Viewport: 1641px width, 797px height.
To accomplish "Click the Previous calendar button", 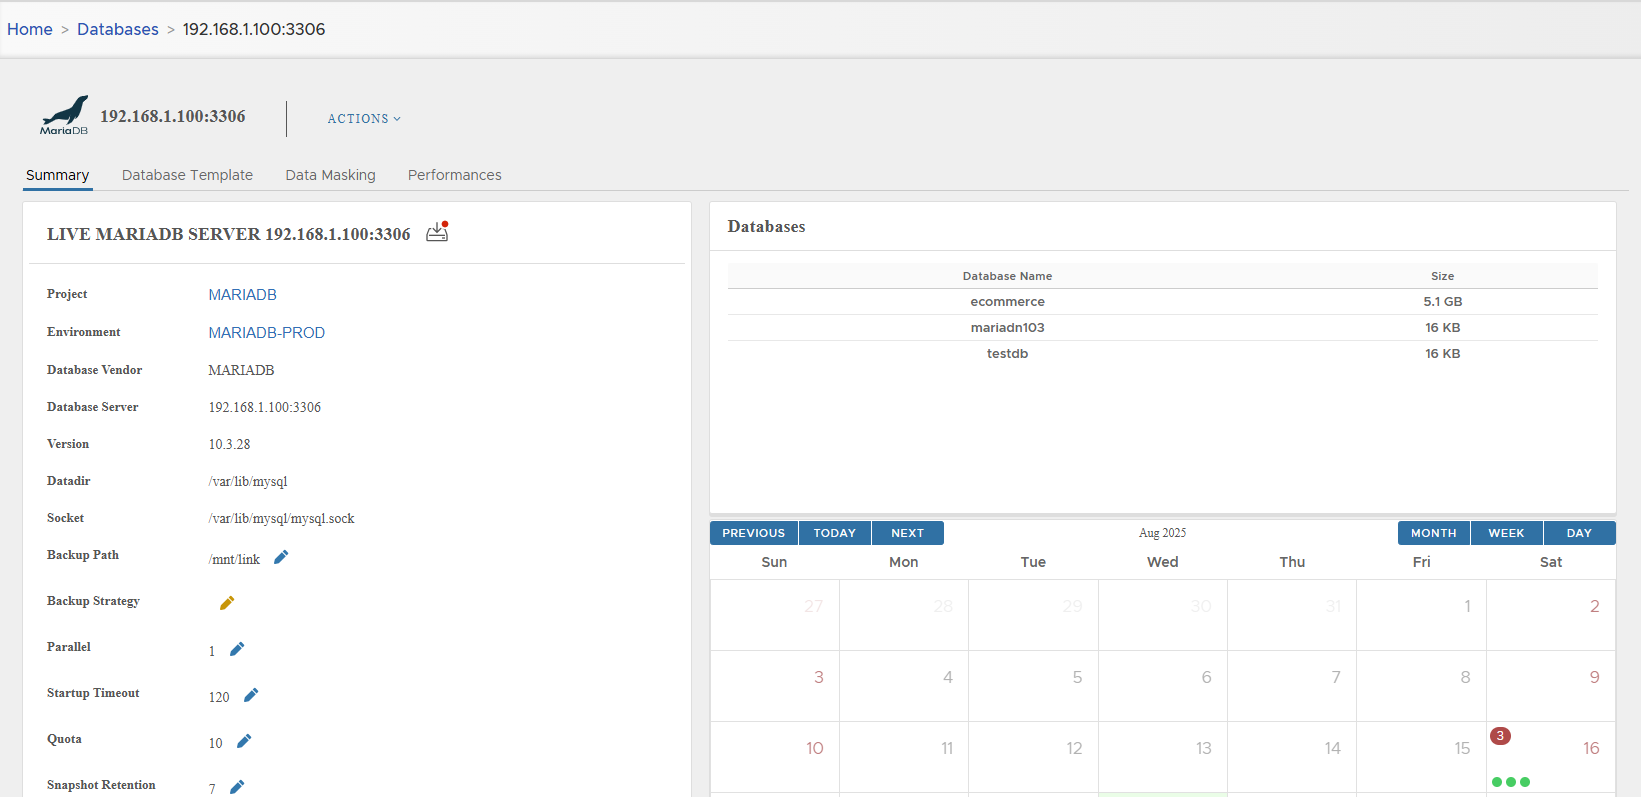I will (754, 533).
